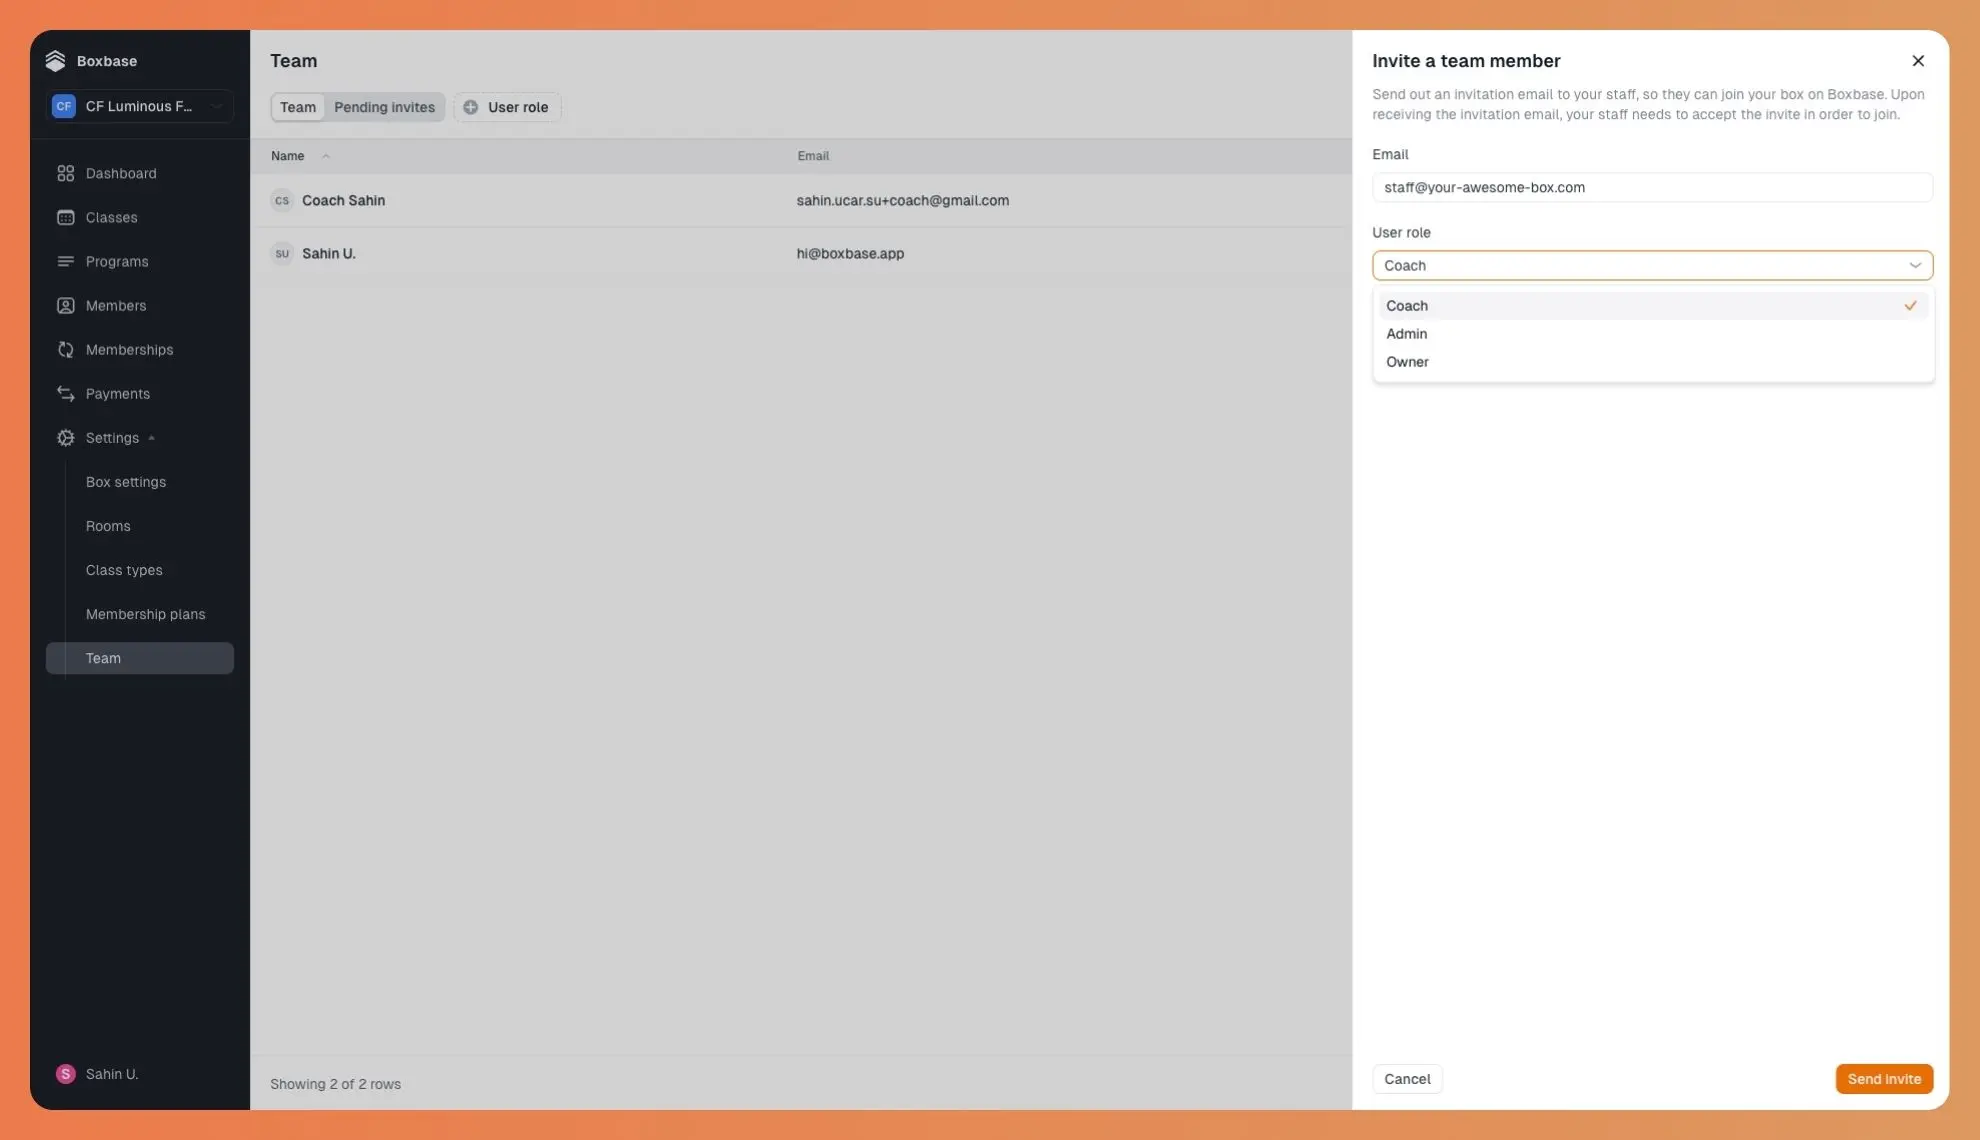Screen dimensions: 1980x1140
Task: Switch to Pending invites tab
Action: coord(384,107)
